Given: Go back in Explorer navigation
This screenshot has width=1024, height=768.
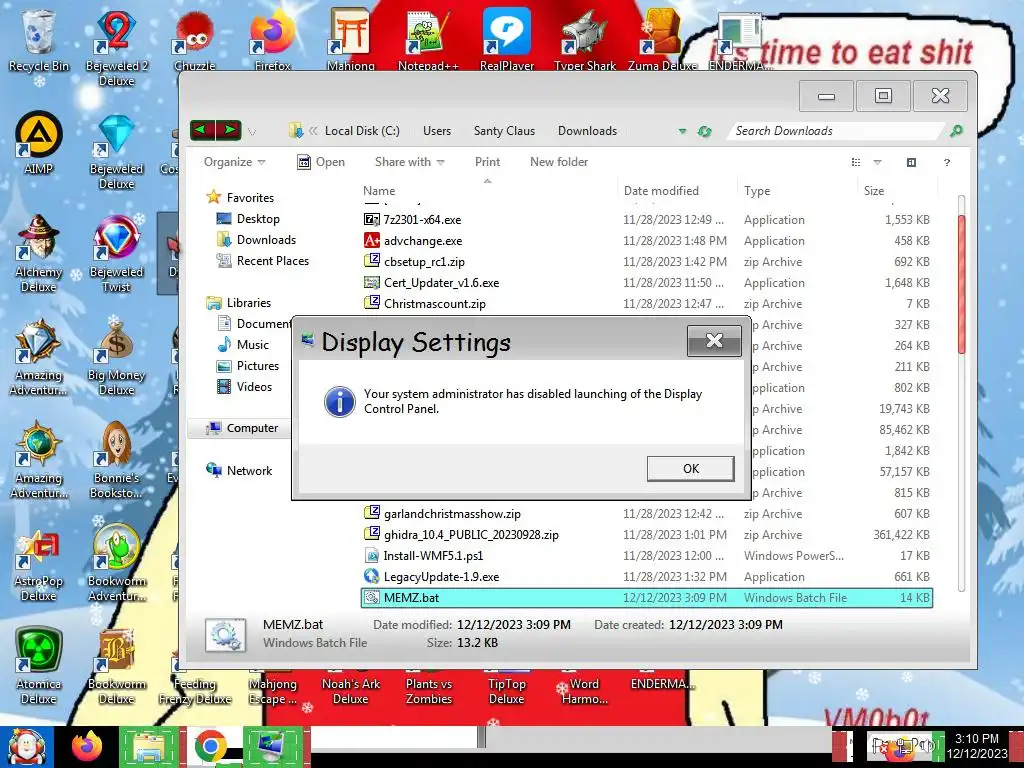Looking at the screenshot, I should [x=202, y=130].
